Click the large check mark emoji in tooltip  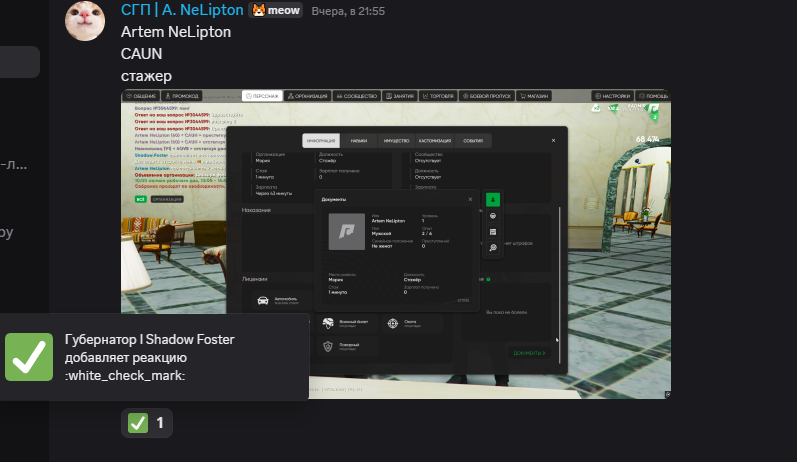(29, 357)
